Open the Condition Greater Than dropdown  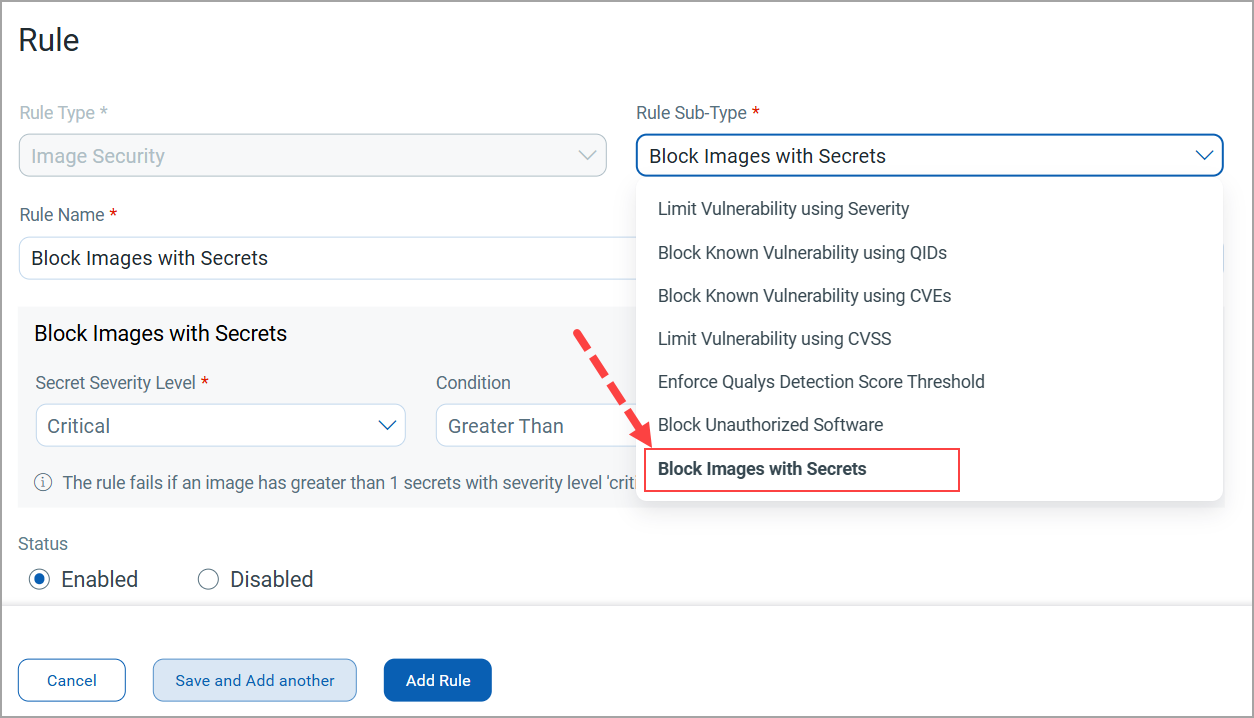pos(536,425)
